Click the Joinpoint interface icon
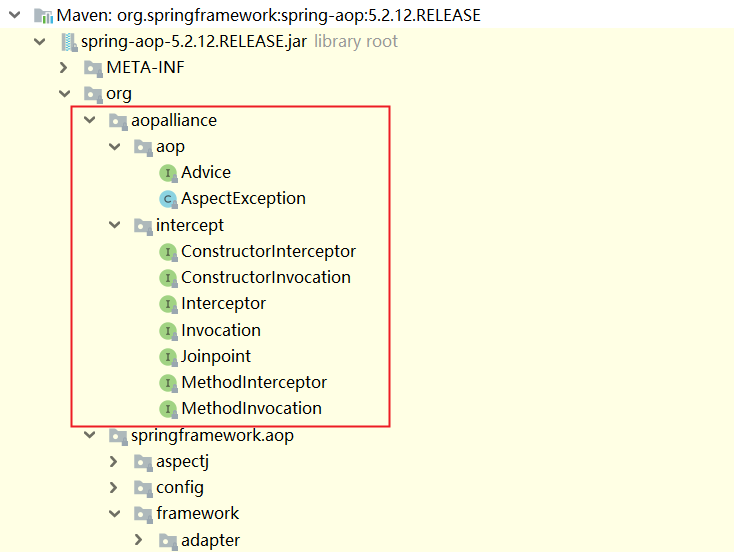 [168, 357]
